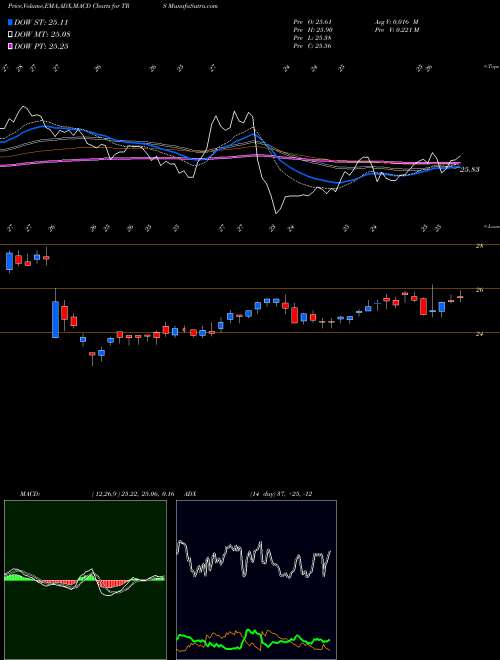Image resolution: width=500 pixels, height=660 pixels.
Task: Click the MunafaSutra.com title text
Action: 192,6
